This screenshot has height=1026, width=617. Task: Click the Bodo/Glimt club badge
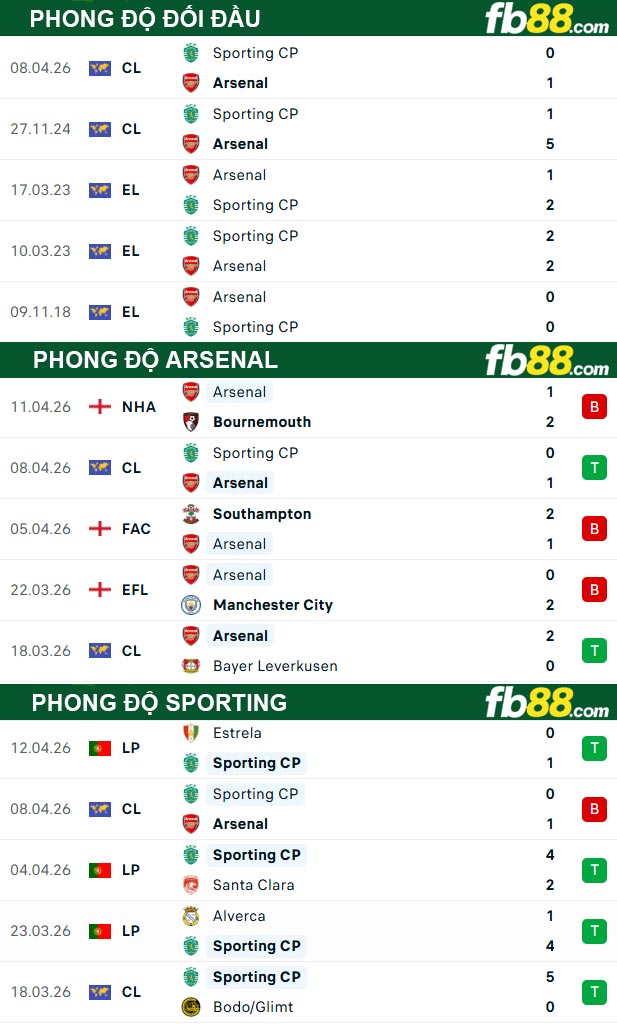coord(190,1007)
